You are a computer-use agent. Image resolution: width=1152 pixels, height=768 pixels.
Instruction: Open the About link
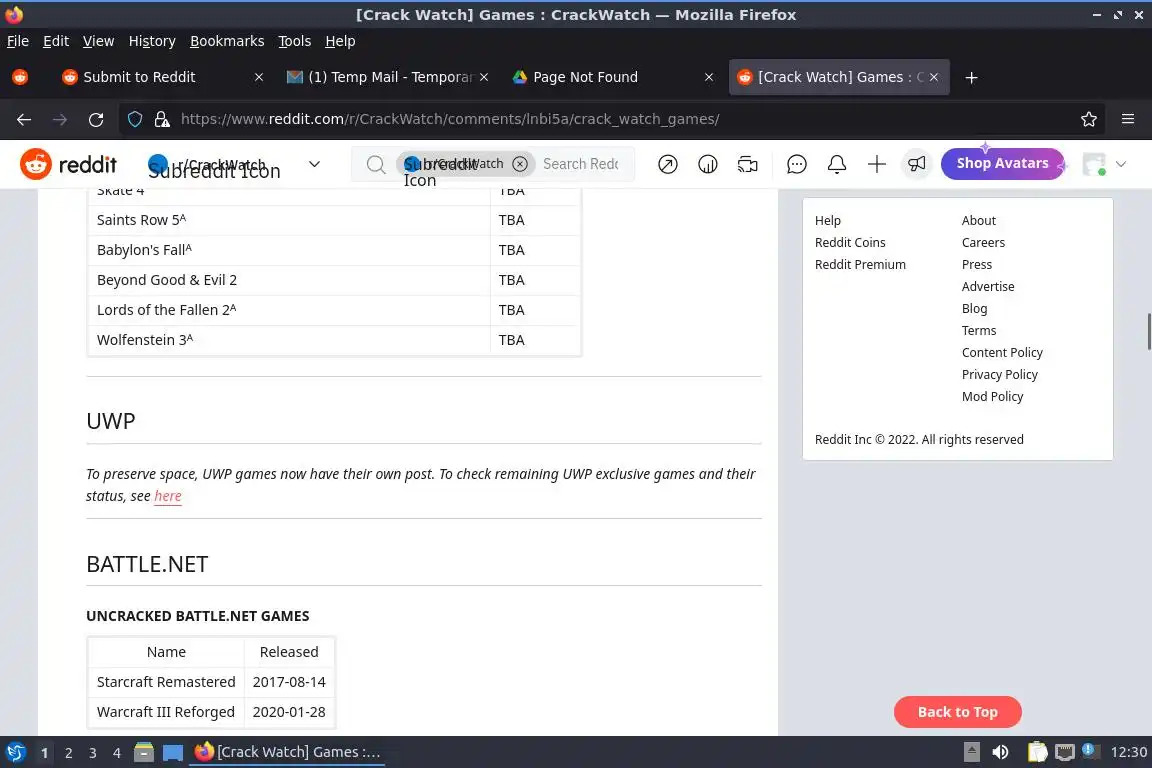point(979,220)
